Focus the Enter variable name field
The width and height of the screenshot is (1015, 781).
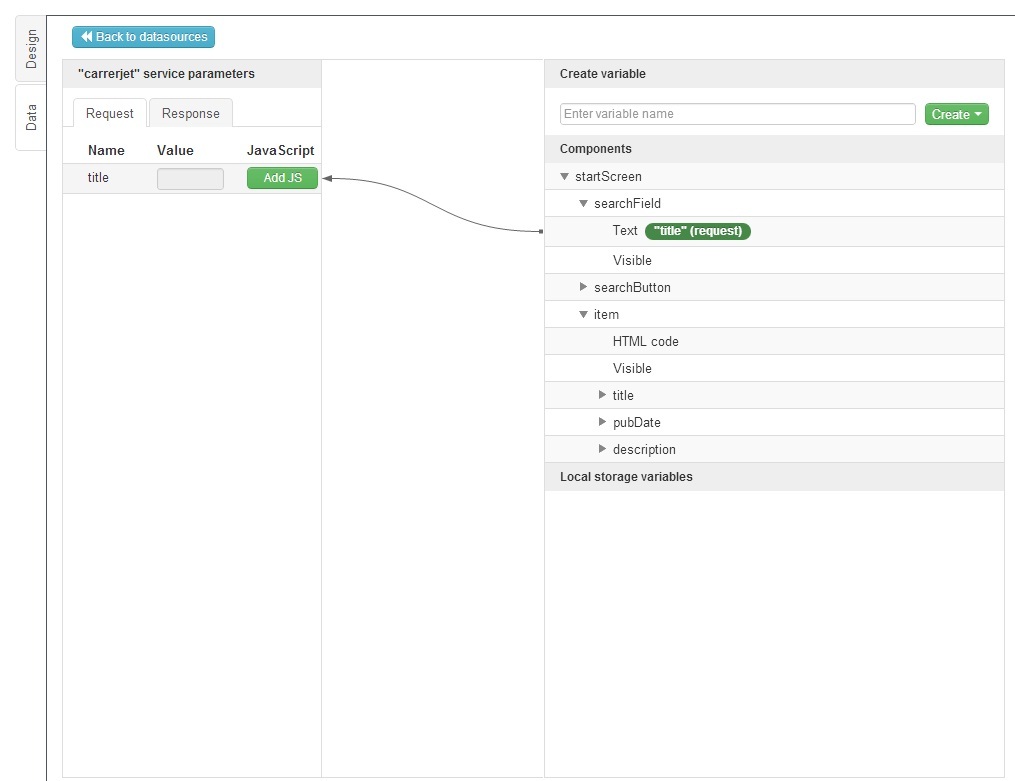click(737, 114)
